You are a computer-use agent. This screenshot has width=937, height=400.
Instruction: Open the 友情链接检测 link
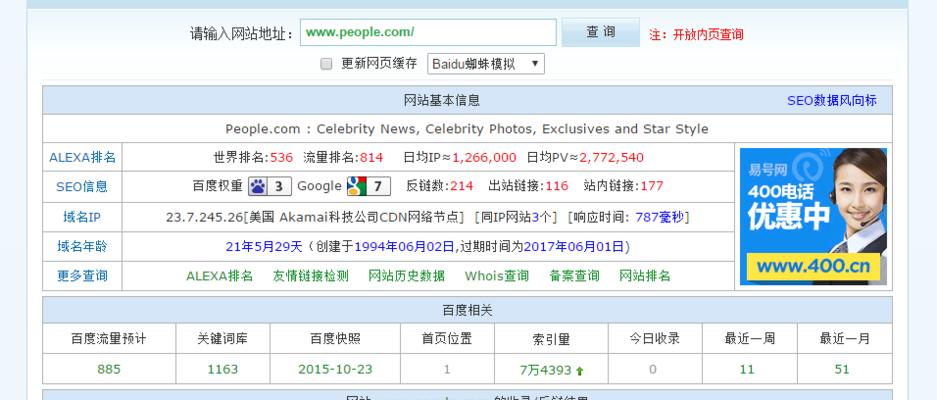pos(311,276)
